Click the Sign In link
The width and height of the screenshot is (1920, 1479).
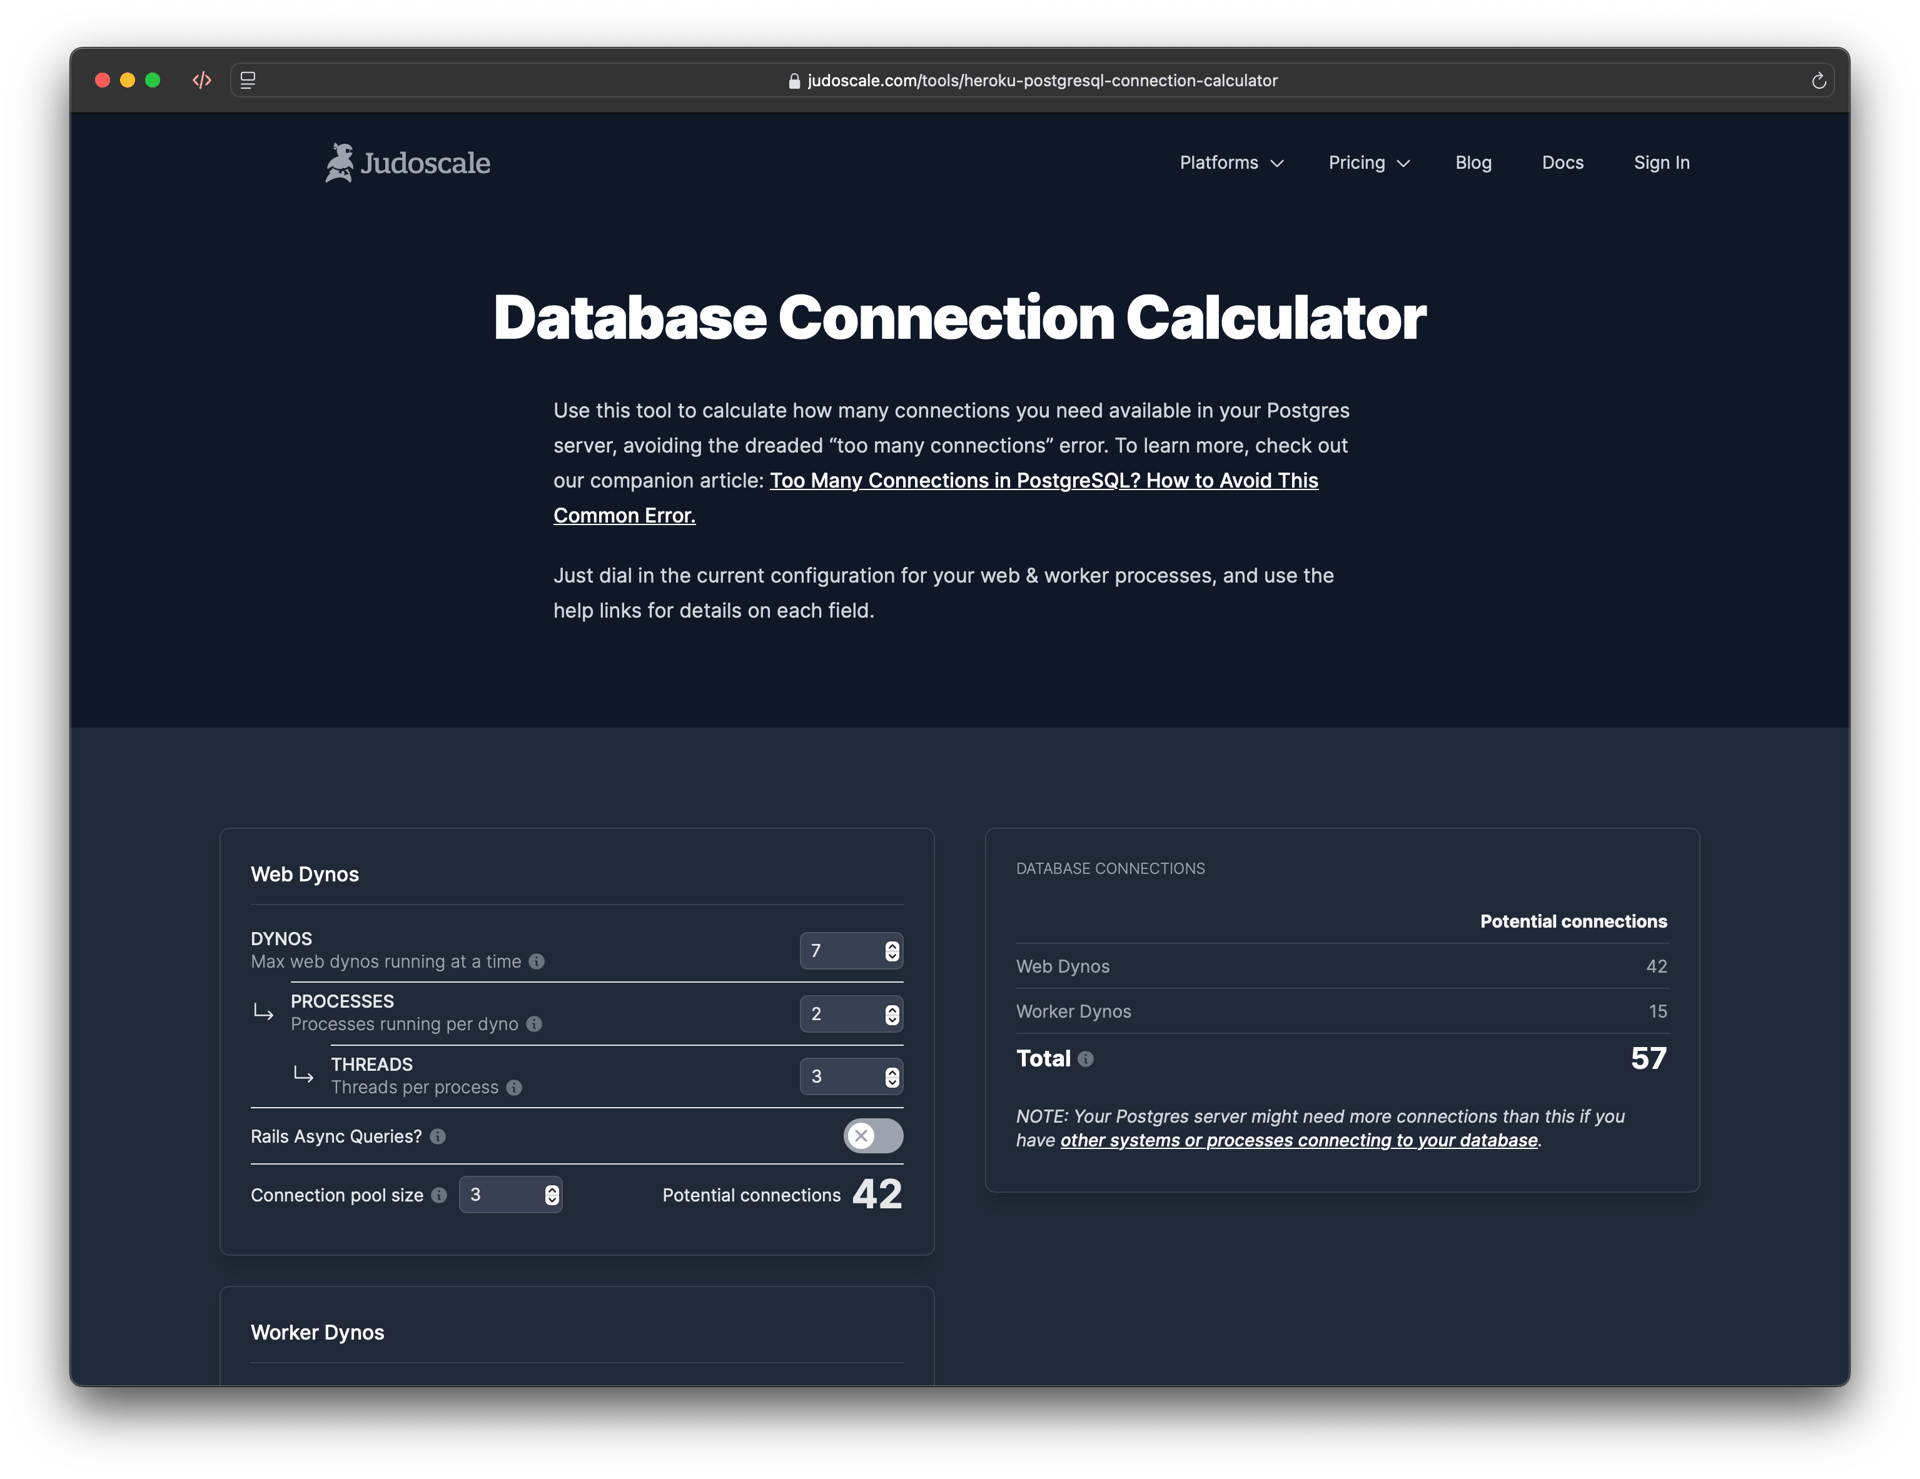pos(1661,162)
